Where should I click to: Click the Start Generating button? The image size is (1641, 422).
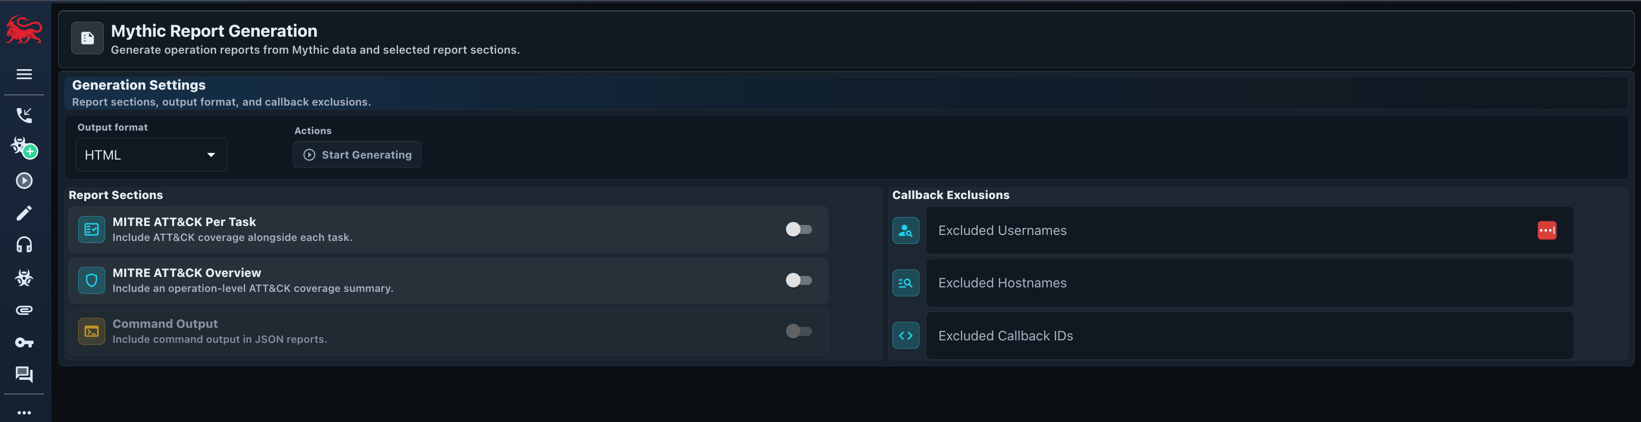pyautogui.click(x=357, y=155)
